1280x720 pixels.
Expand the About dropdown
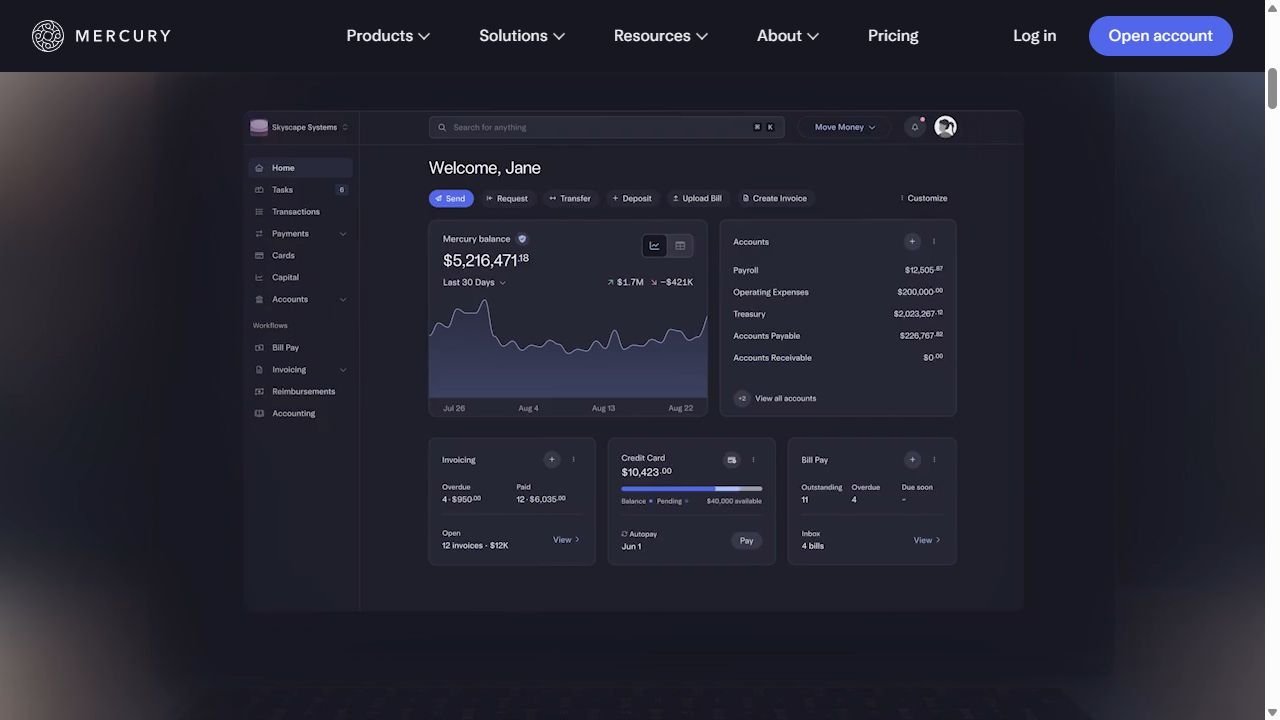pyautogui.click(x=788, y=36)
